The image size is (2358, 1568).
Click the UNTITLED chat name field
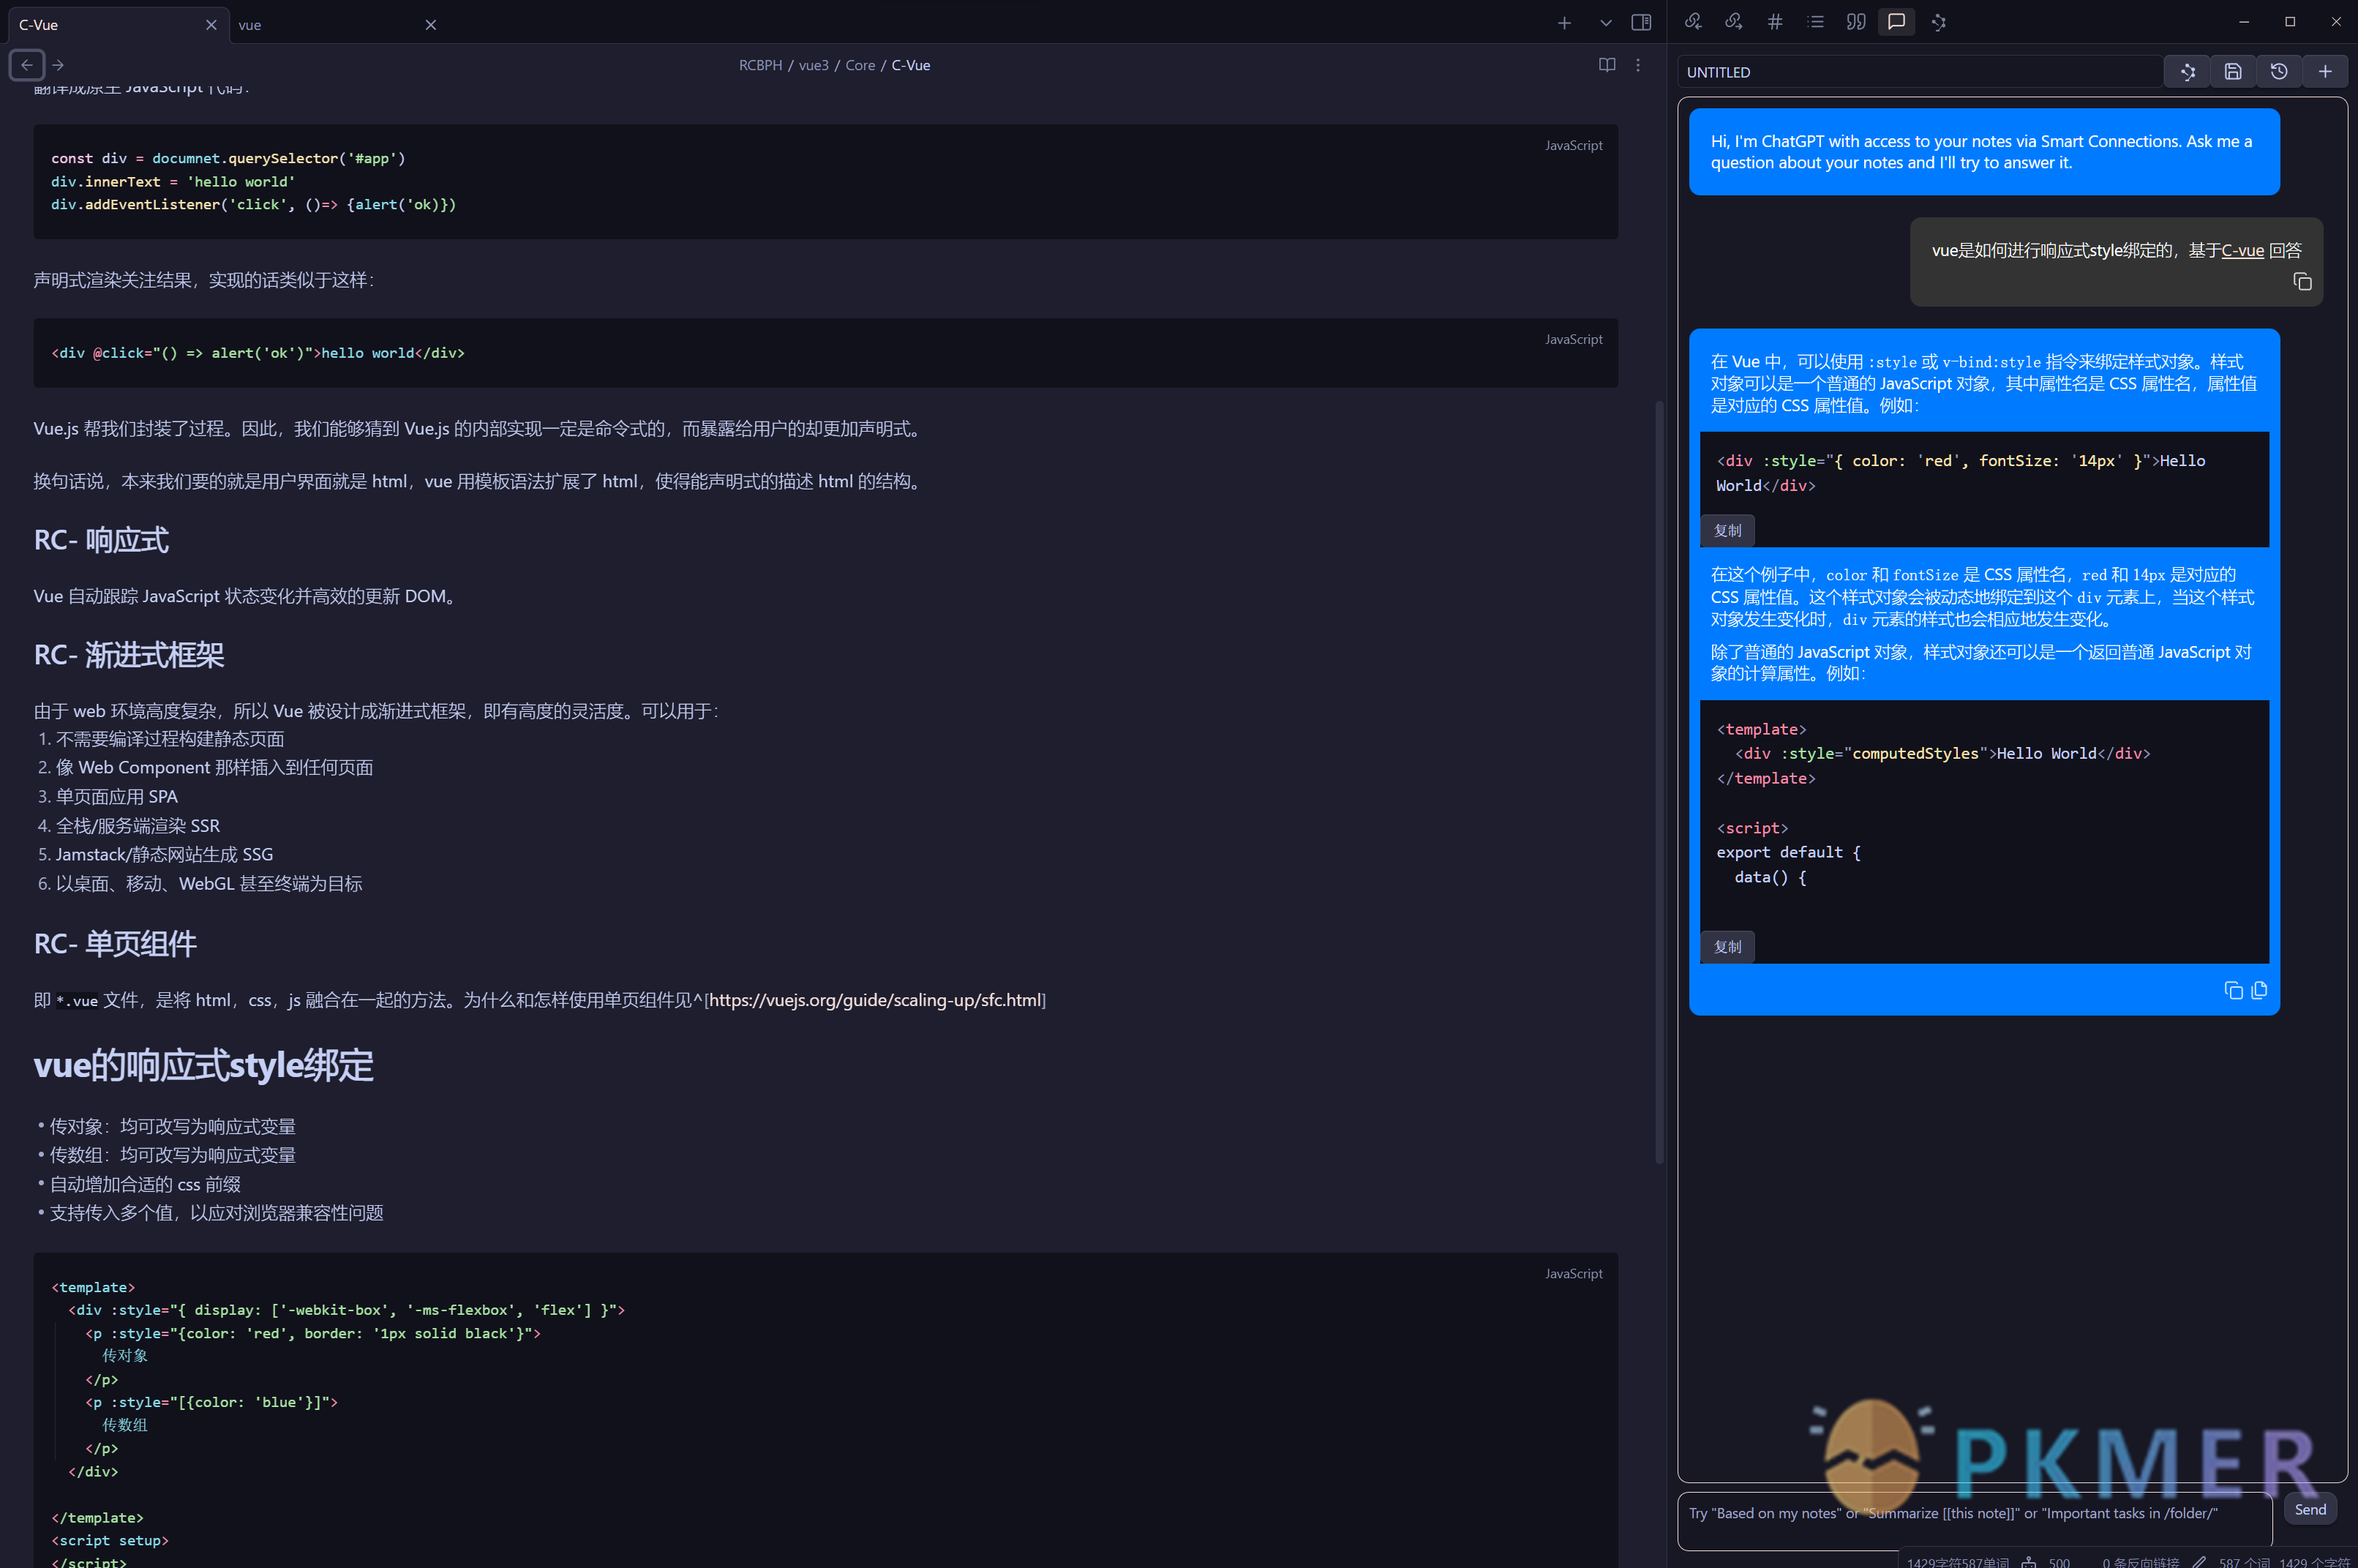pos(1922,72)
